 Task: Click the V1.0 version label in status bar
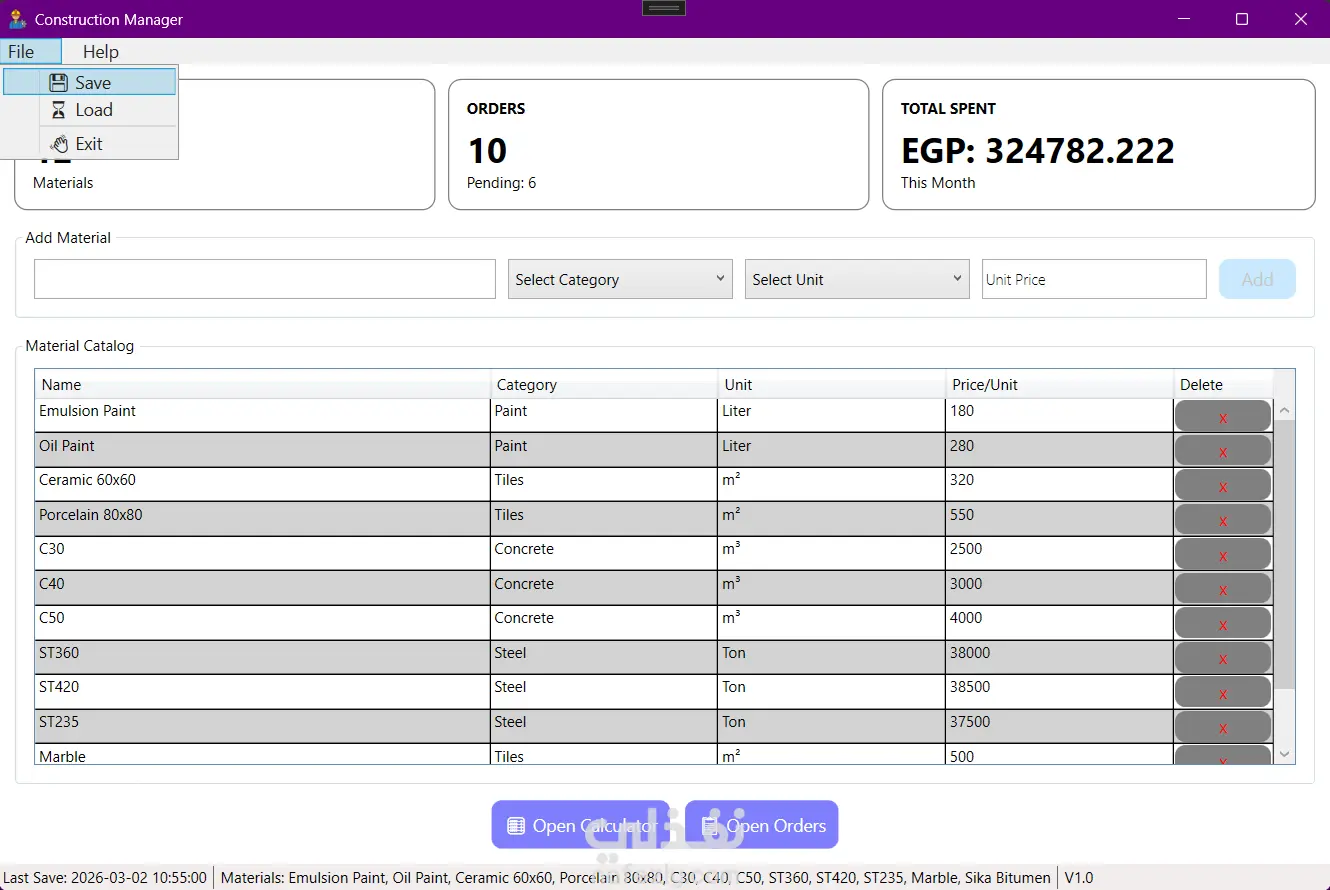tap(1078, 878)
